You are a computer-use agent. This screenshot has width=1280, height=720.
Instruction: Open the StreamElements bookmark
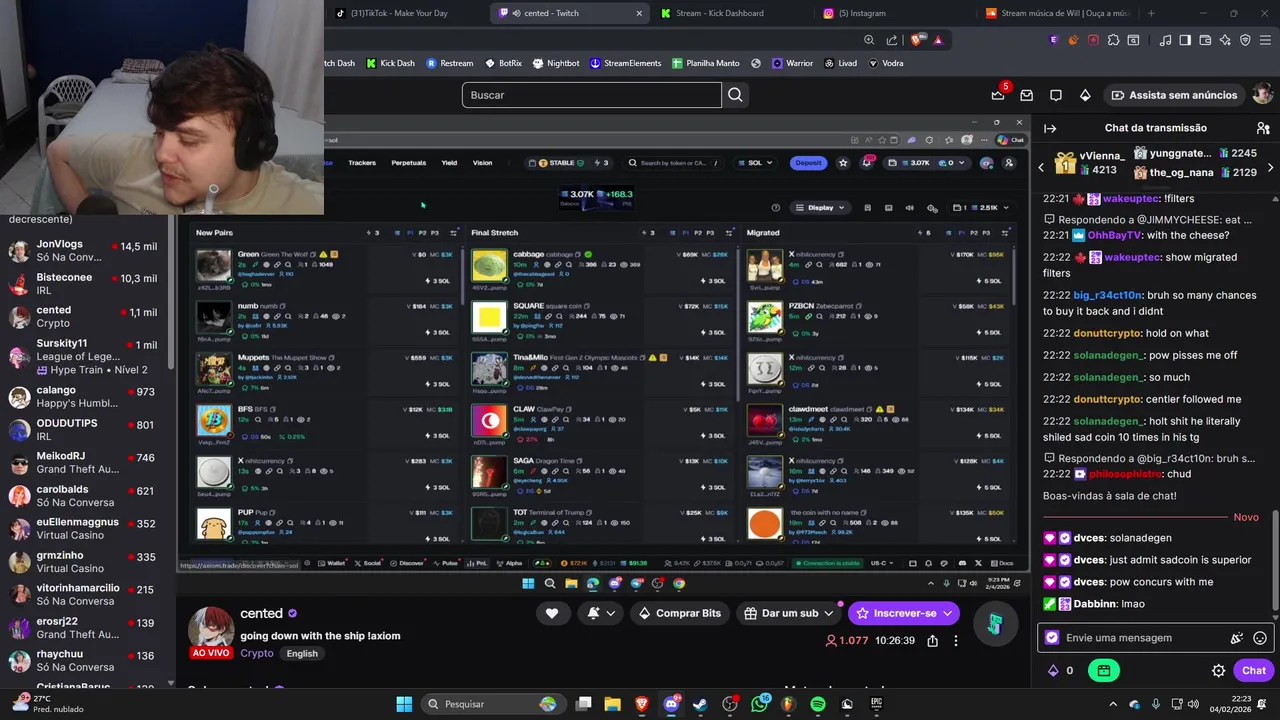625,63
